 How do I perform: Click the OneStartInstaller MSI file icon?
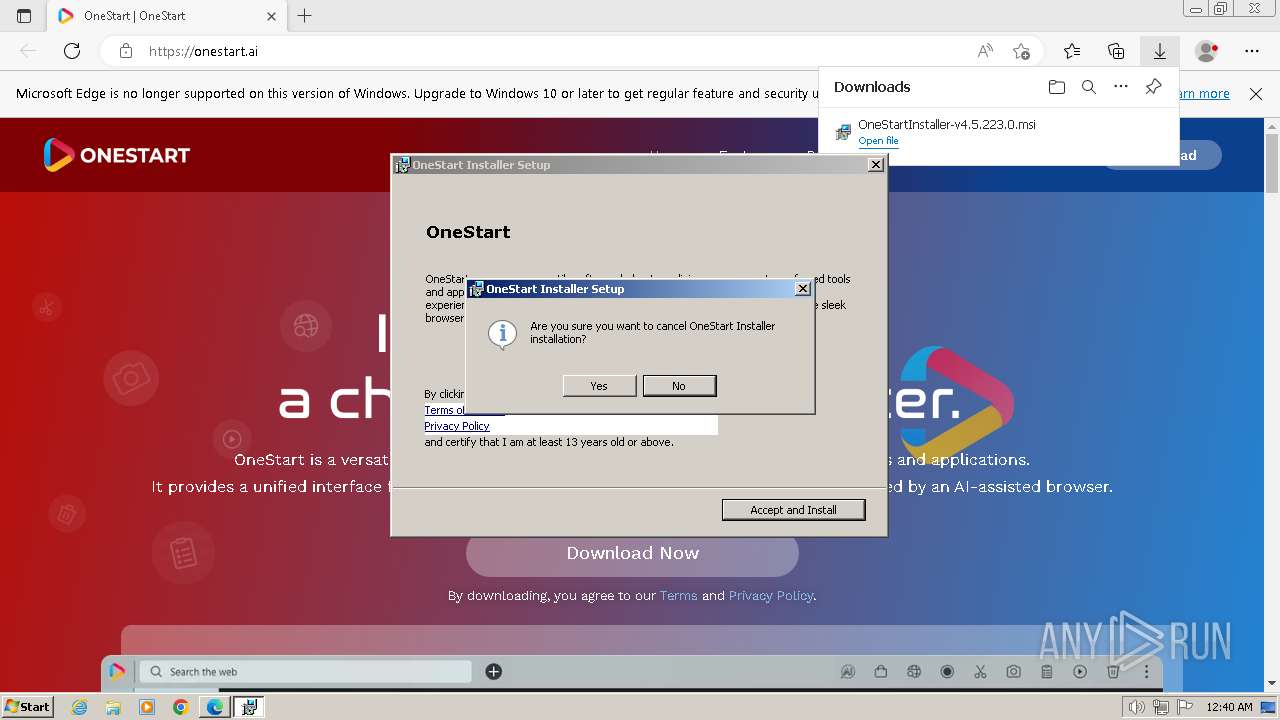(x=843, y=132)
